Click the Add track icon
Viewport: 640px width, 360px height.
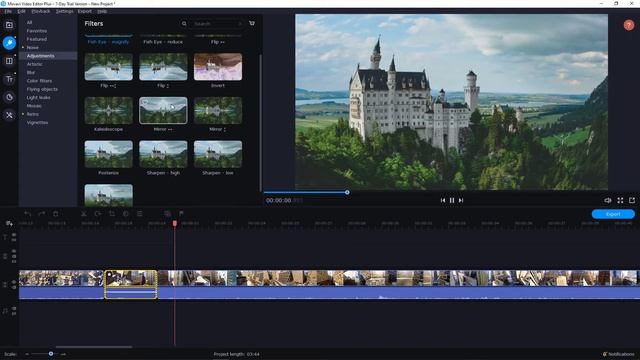[9, 223]
